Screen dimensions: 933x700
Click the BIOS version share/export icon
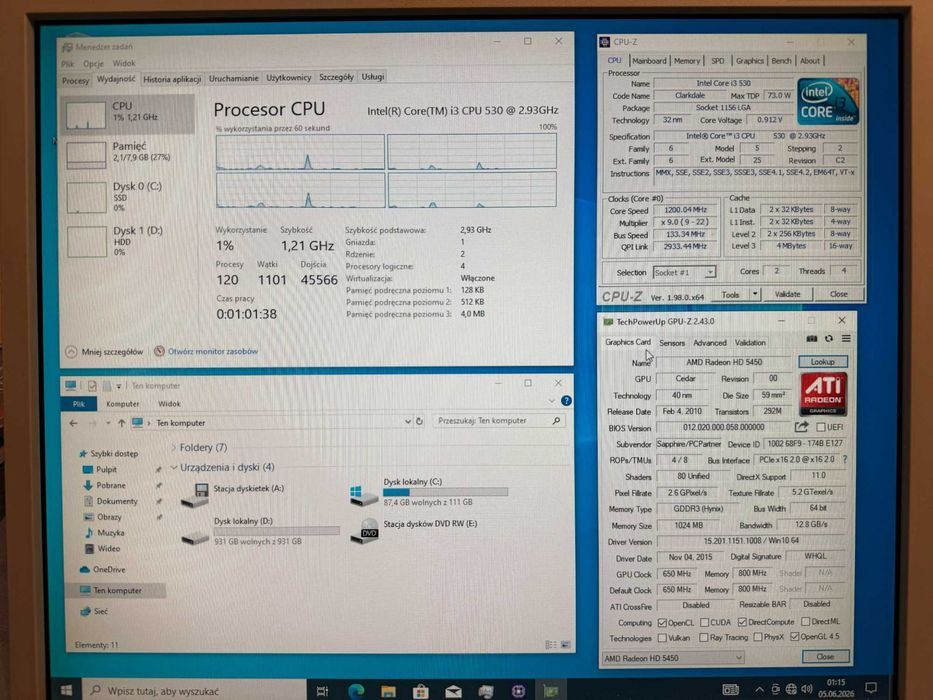pyautogui.click(x=801, y=427)
